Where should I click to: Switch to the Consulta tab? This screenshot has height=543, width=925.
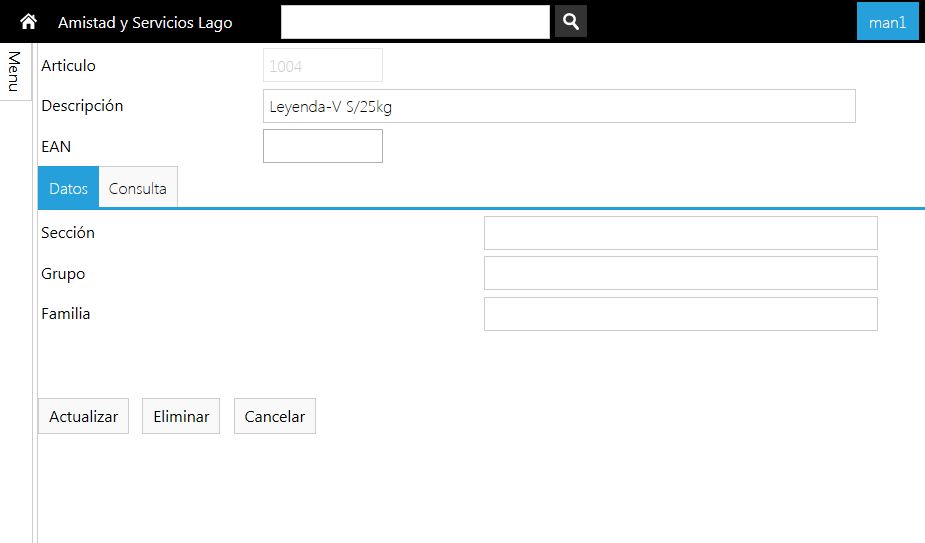pos(137,188)
